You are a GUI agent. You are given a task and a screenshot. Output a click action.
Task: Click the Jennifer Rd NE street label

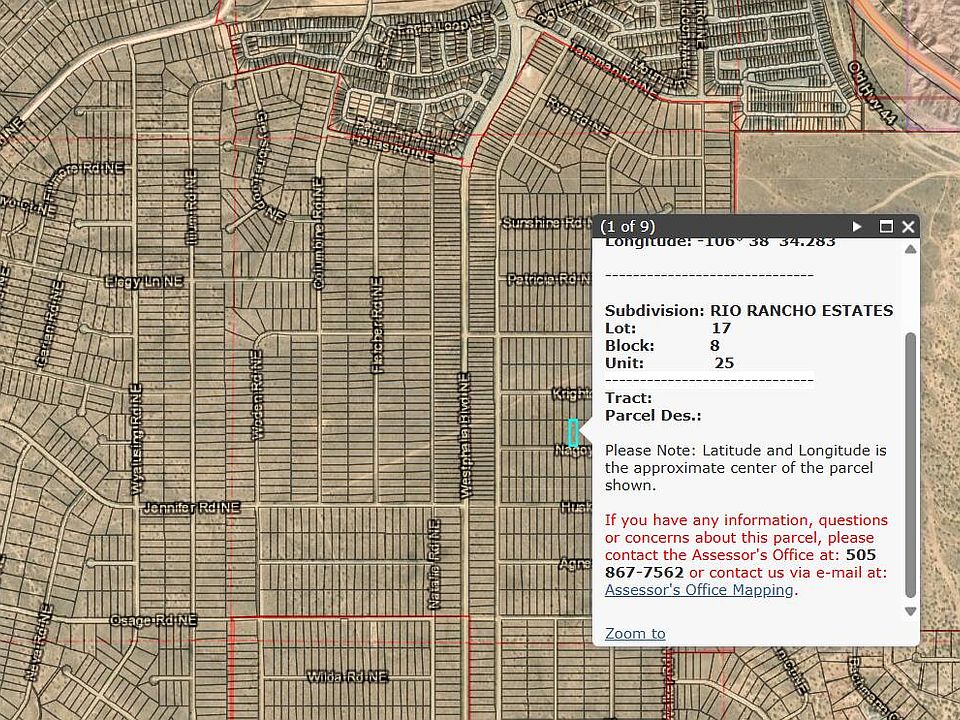[192, 508]
